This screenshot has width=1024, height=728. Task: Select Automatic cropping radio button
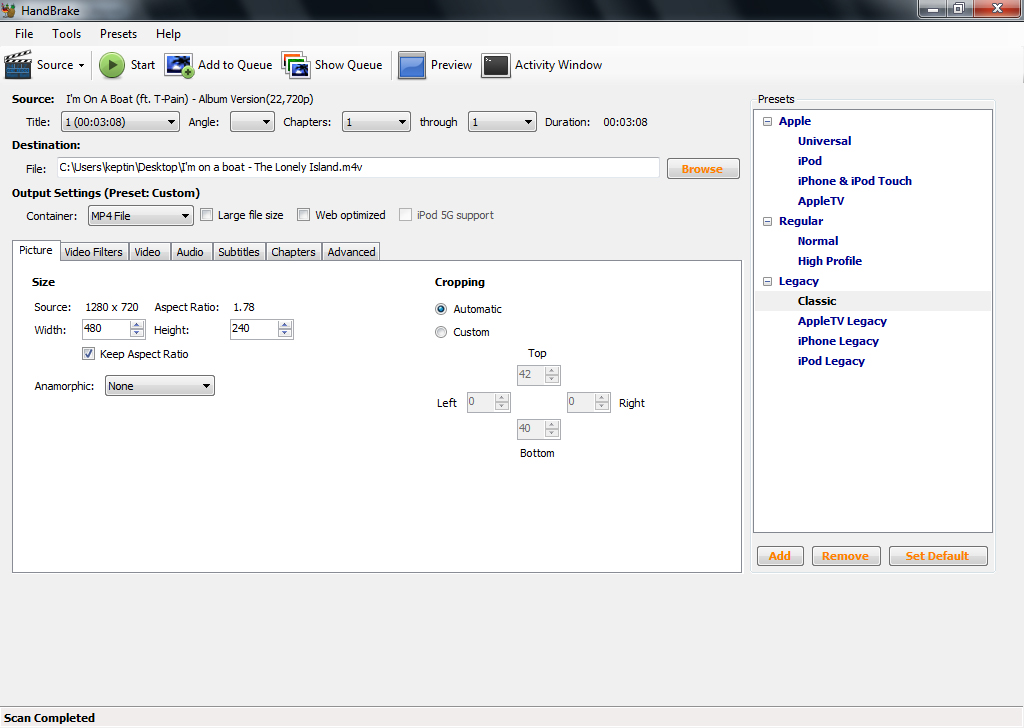click(441, 309)
